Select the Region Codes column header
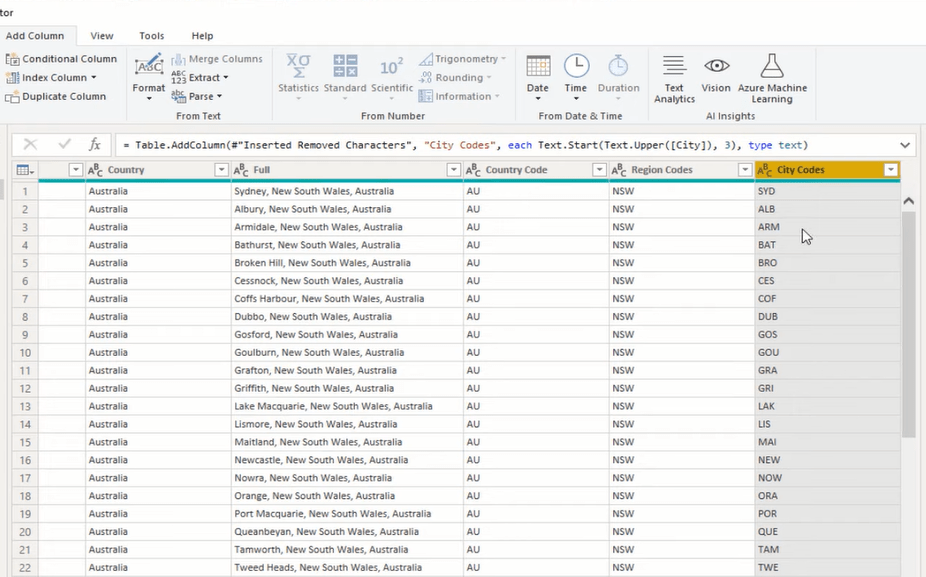This screenshot has height=577, width=926. tap(682, 170)
